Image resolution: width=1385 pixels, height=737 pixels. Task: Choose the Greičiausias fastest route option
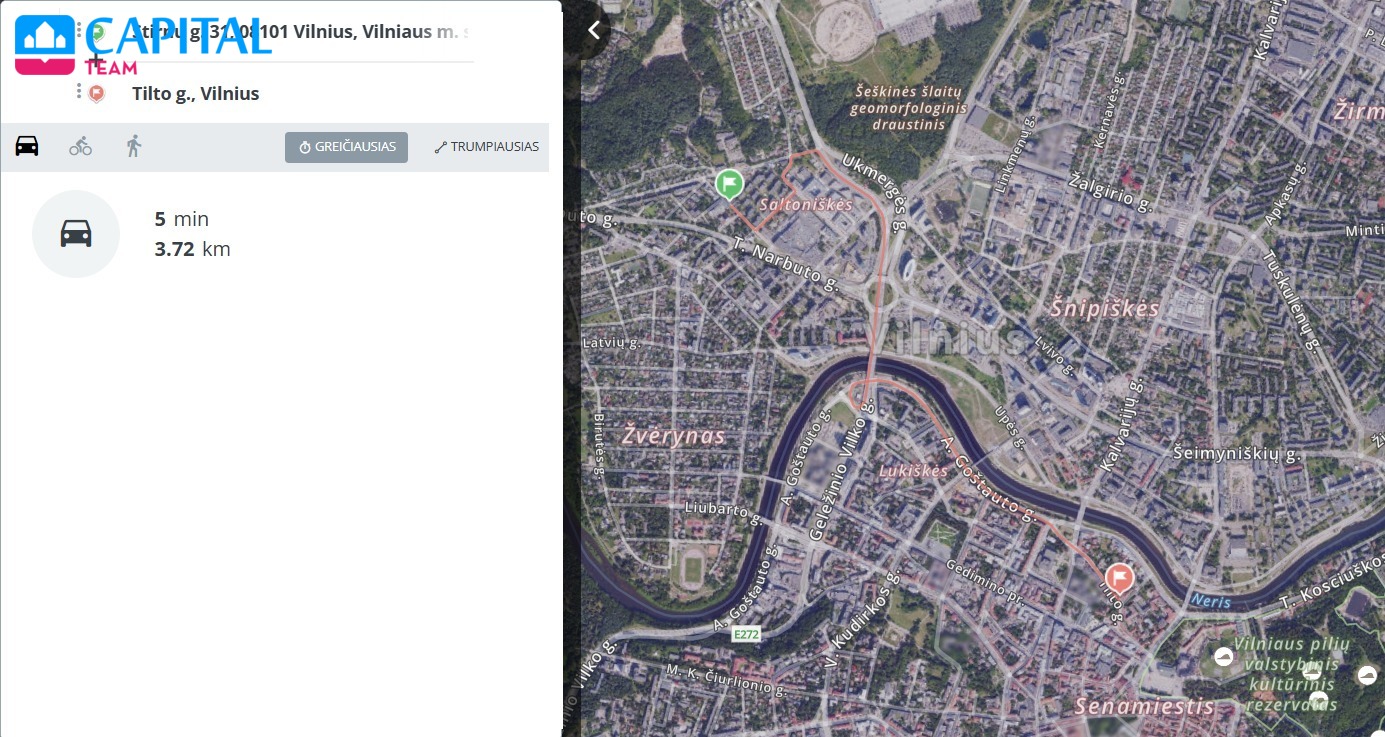346,147
